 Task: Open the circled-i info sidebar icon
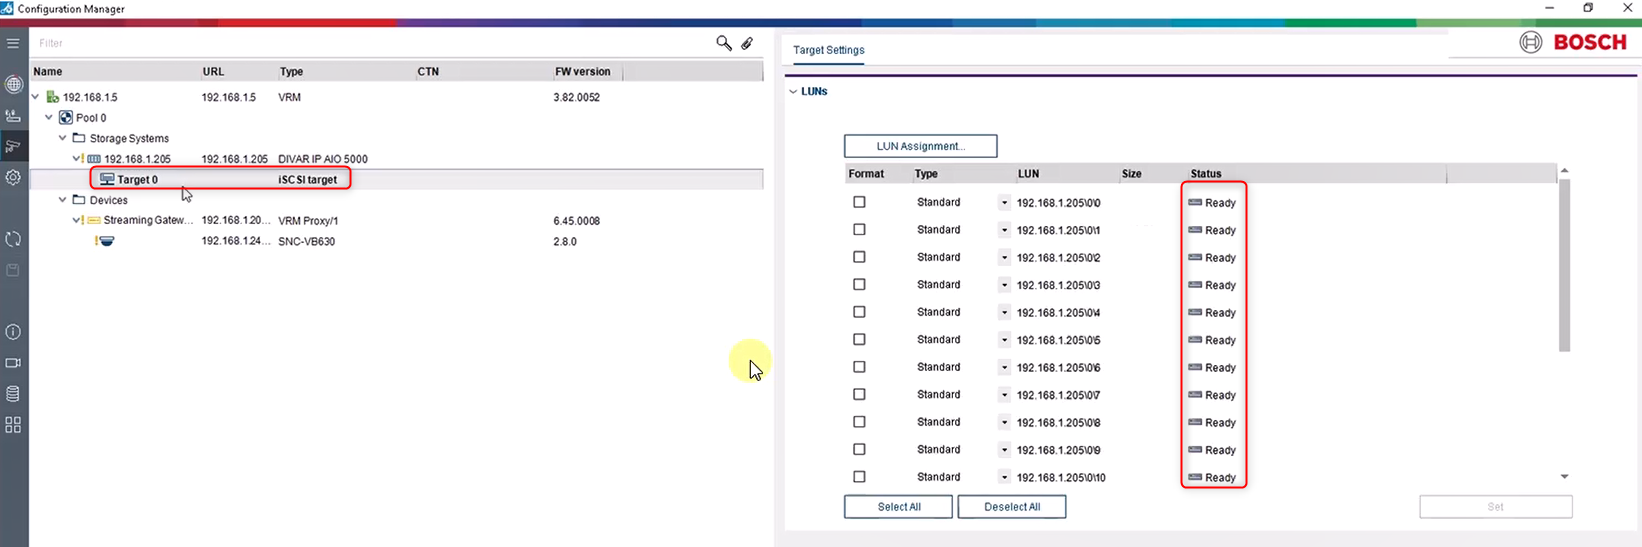click(13, 332)
